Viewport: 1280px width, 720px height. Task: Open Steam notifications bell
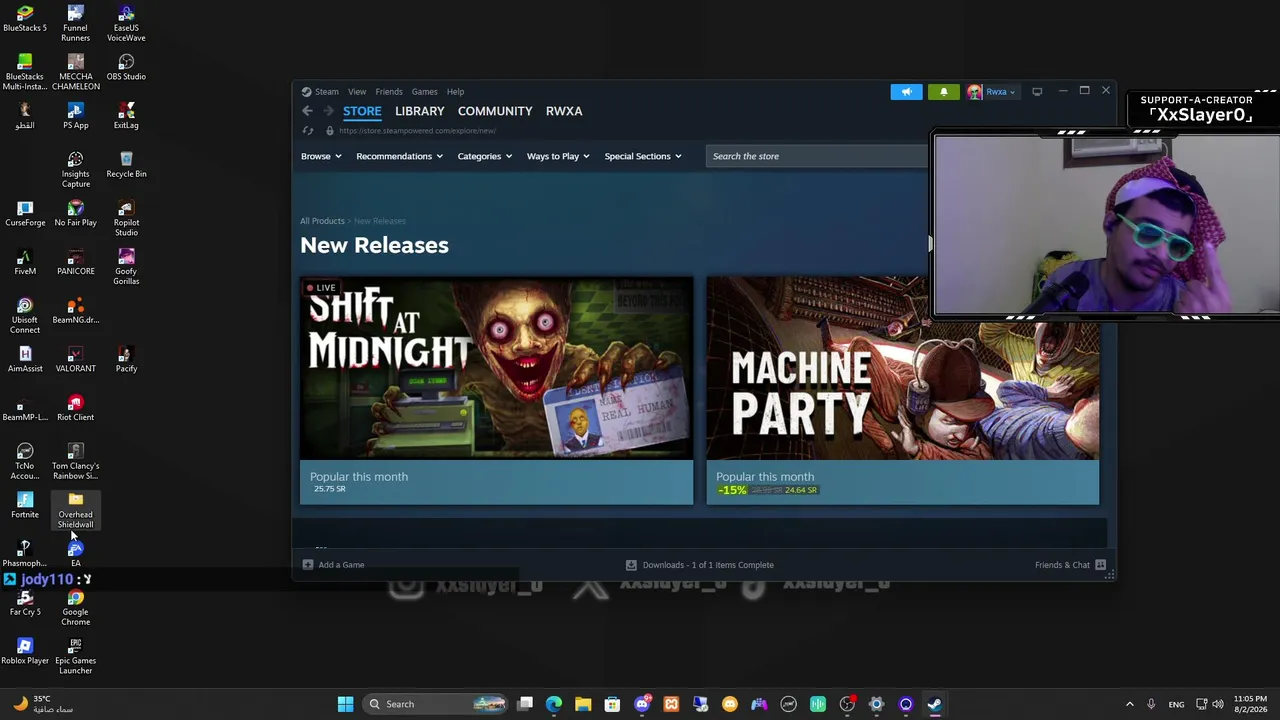tap(943, 92)
